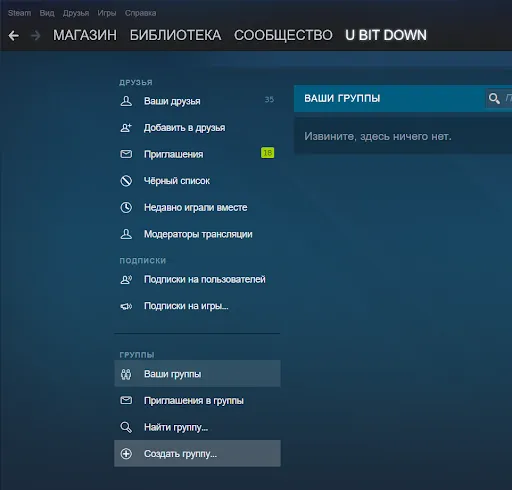Click the person icon beside Ваши друзья
Viewport: 512px width, 490px height.
126,101
